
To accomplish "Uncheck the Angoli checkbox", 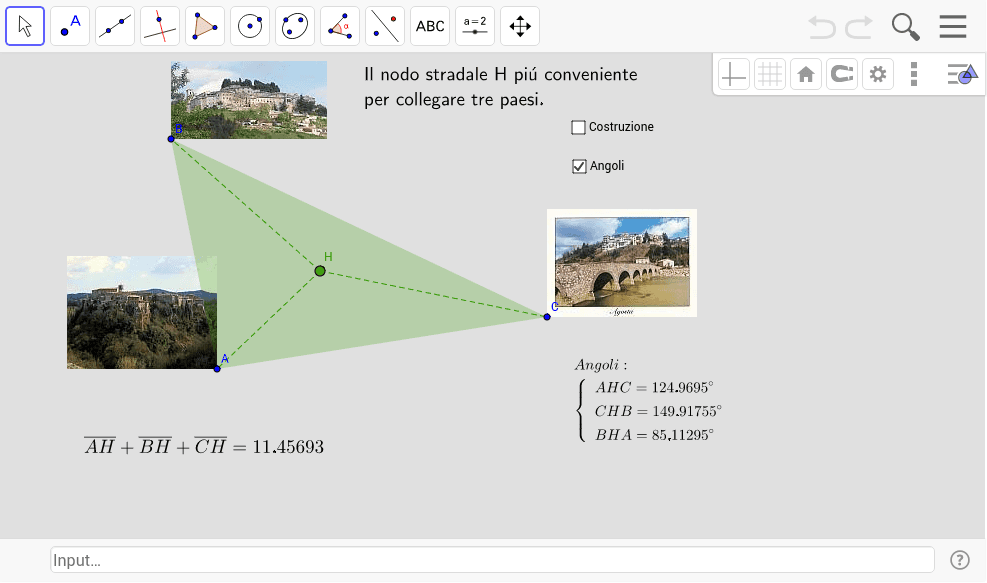I will tap(579, 166).
